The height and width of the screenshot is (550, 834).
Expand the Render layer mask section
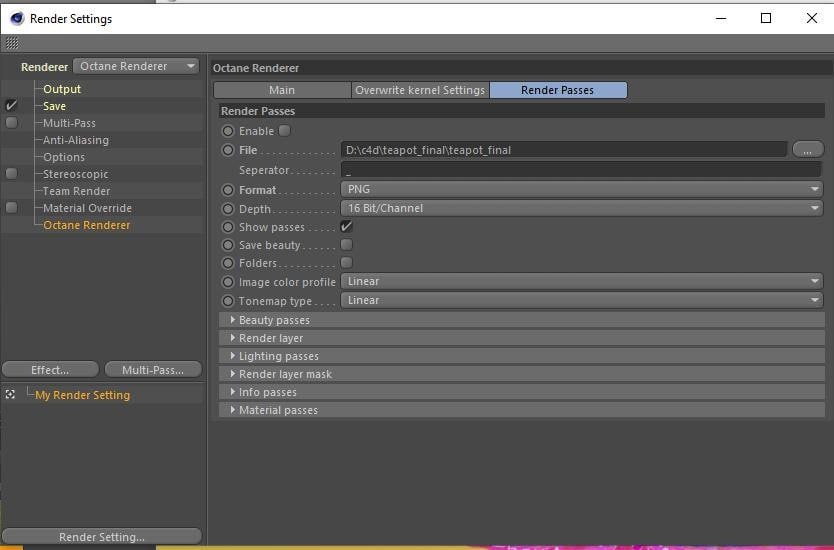[522, 374]
